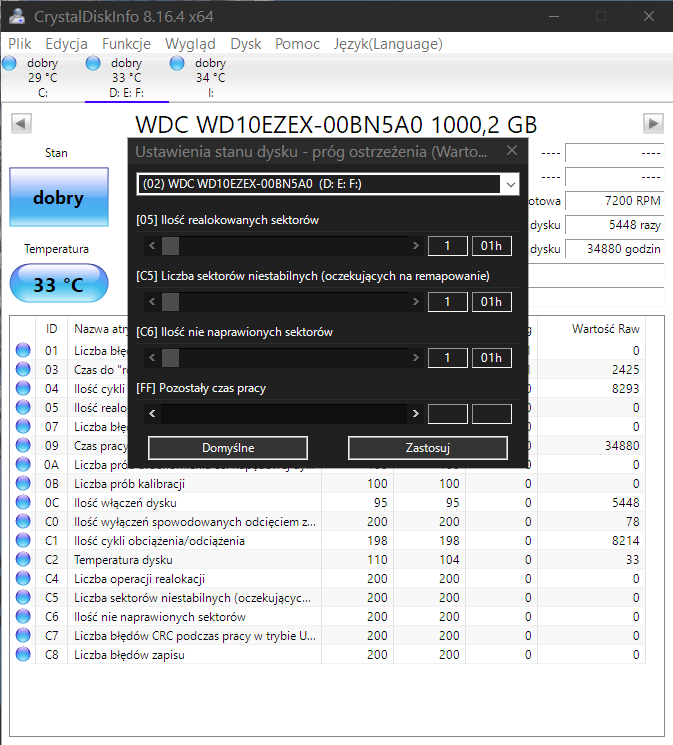Click the Domyślne button

pos(228,448)
